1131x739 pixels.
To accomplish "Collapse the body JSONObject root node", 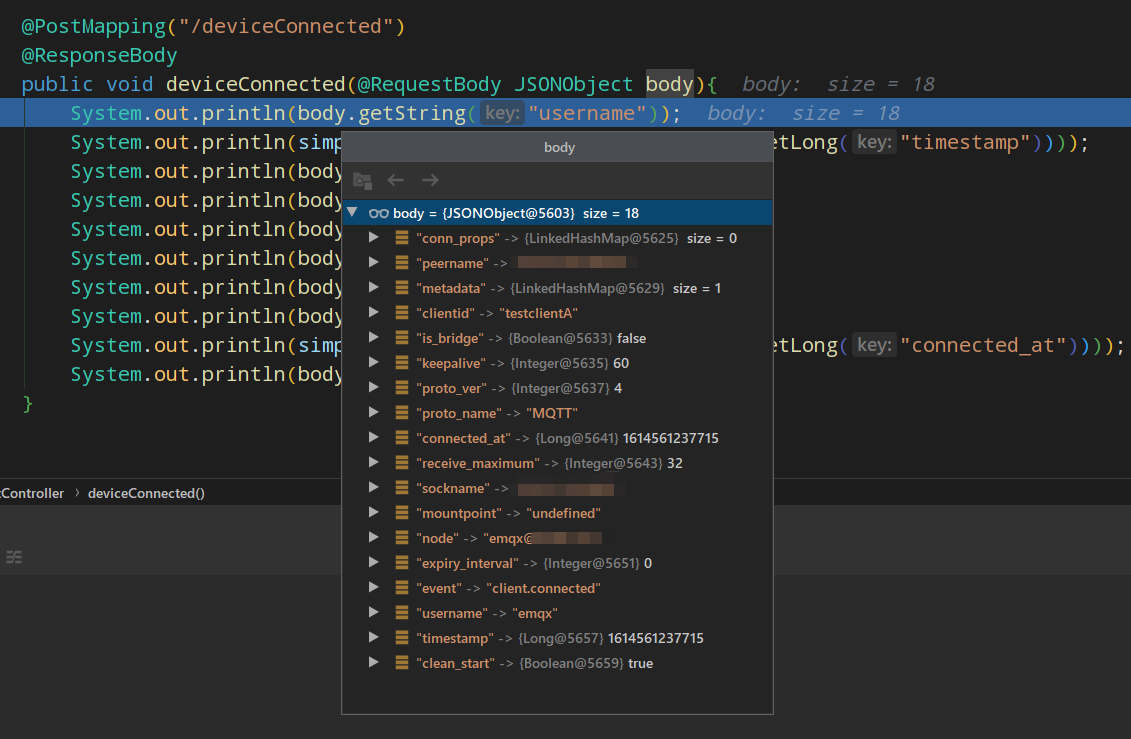I will (352, 213).
